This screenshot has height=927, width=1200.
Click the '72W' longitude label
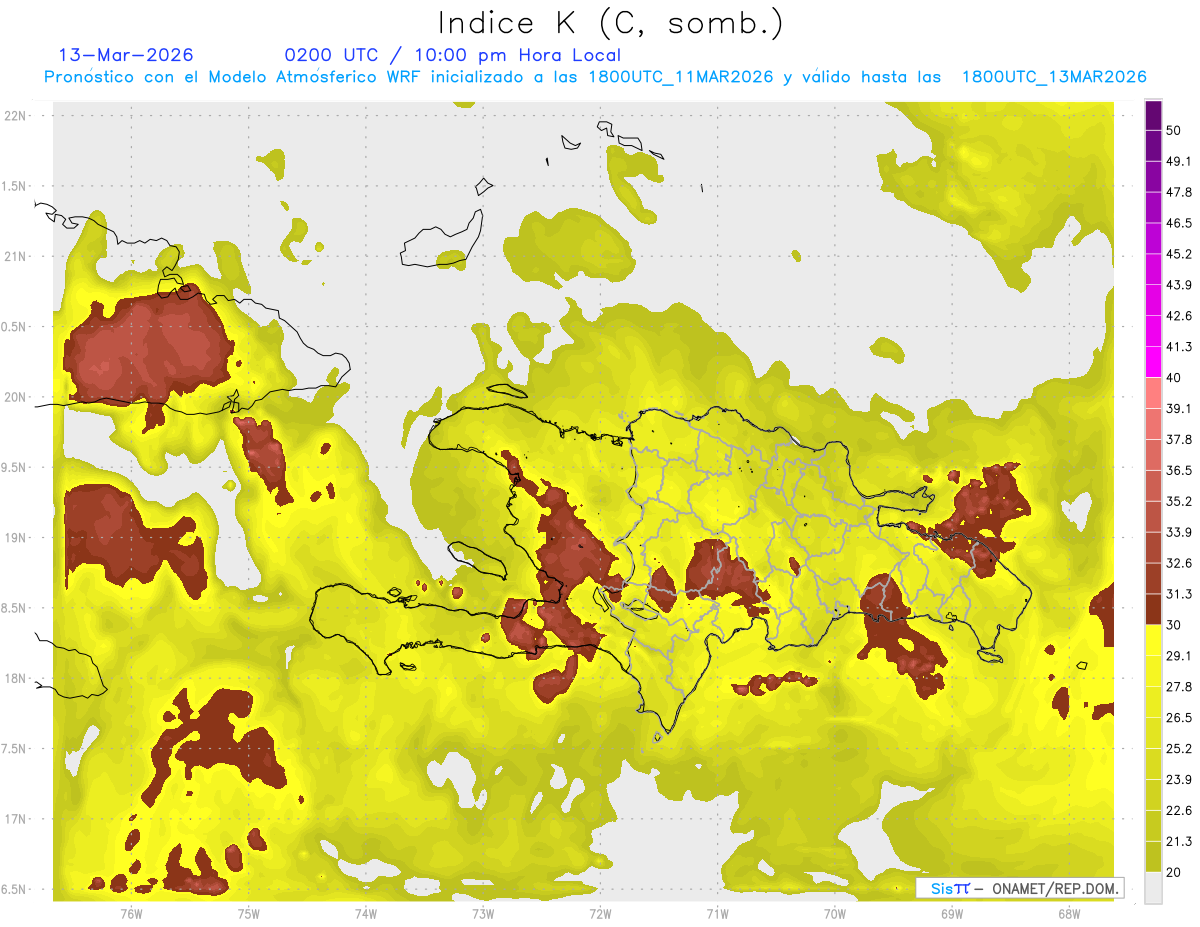coord(600,913)
